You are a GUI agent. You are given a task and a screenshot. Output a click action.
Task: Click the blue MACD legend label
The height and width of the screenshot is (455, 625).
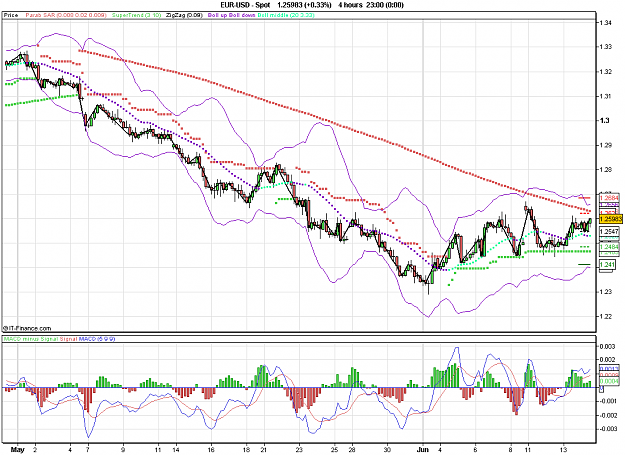[97, 339]
